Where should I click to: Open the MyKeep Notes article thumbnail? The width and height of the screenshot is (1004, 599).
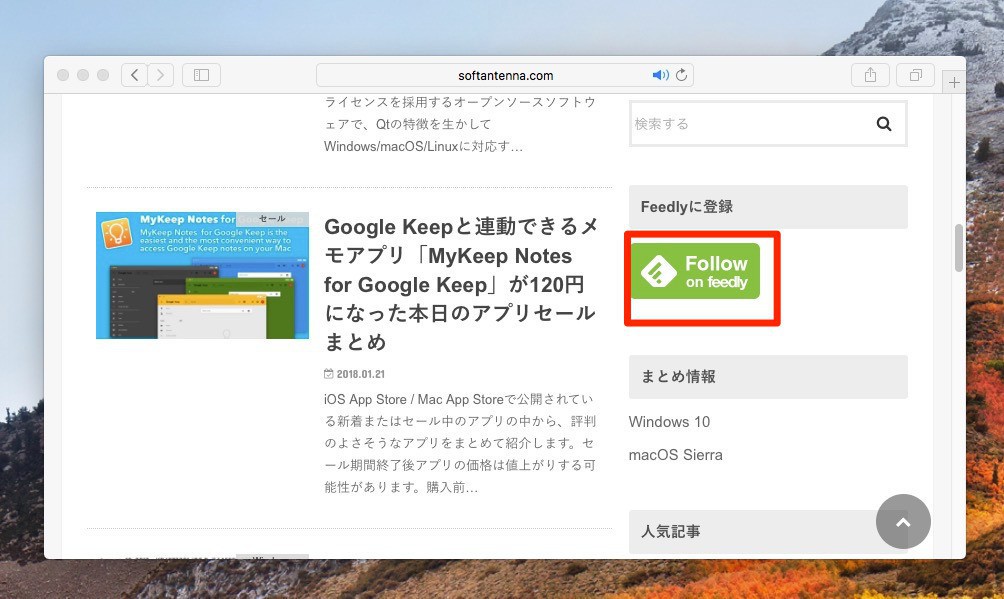202,275
